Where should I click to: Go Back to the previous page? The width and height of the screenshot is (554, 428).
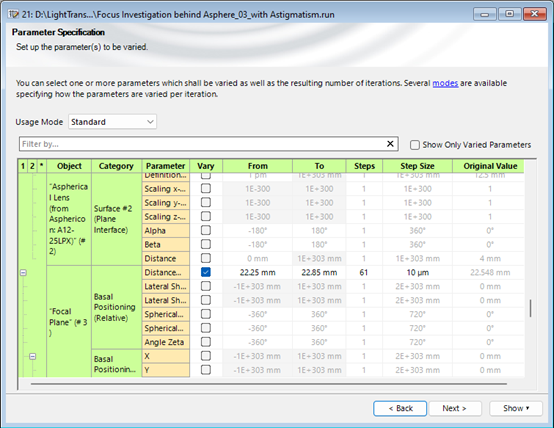point(400,408)
